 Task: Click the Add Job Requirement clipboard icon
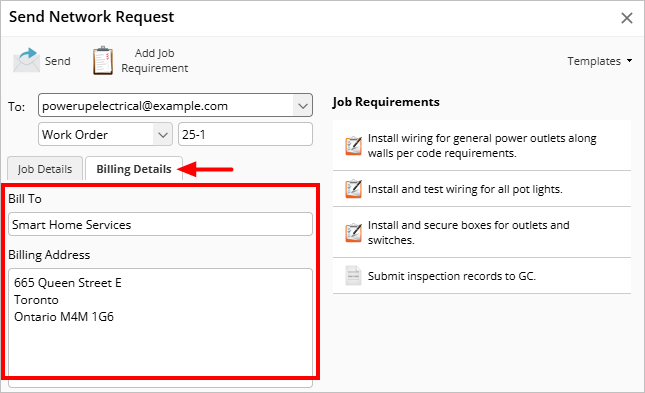click(103, 60)
